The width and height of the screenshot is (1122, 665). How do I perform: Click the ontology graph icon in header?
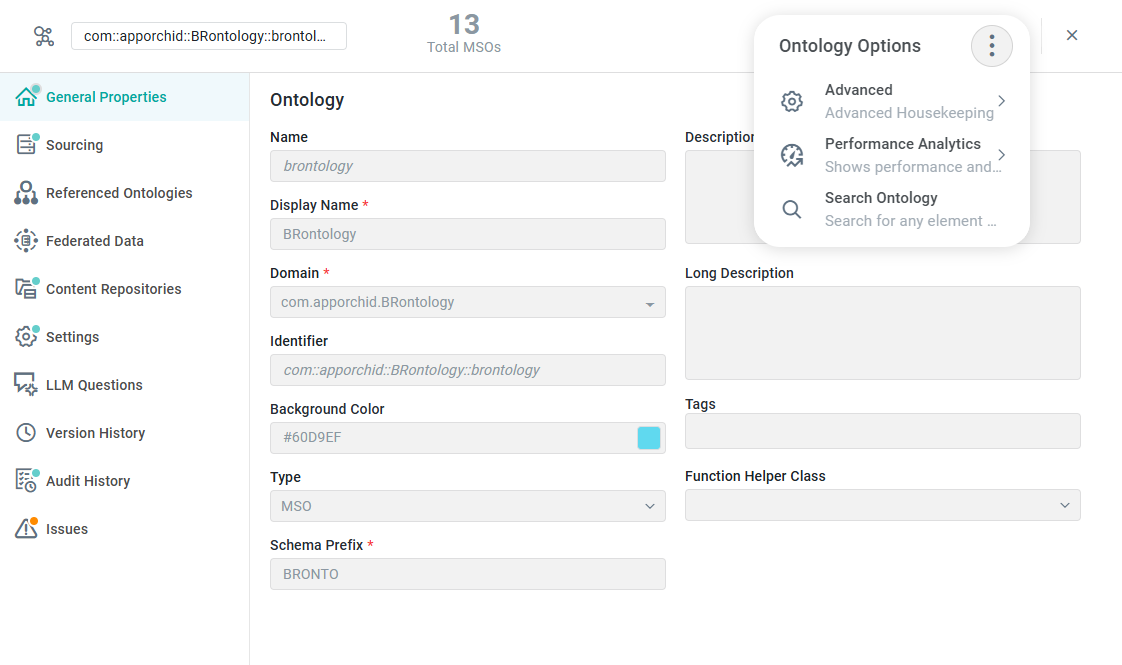[44, 36]
